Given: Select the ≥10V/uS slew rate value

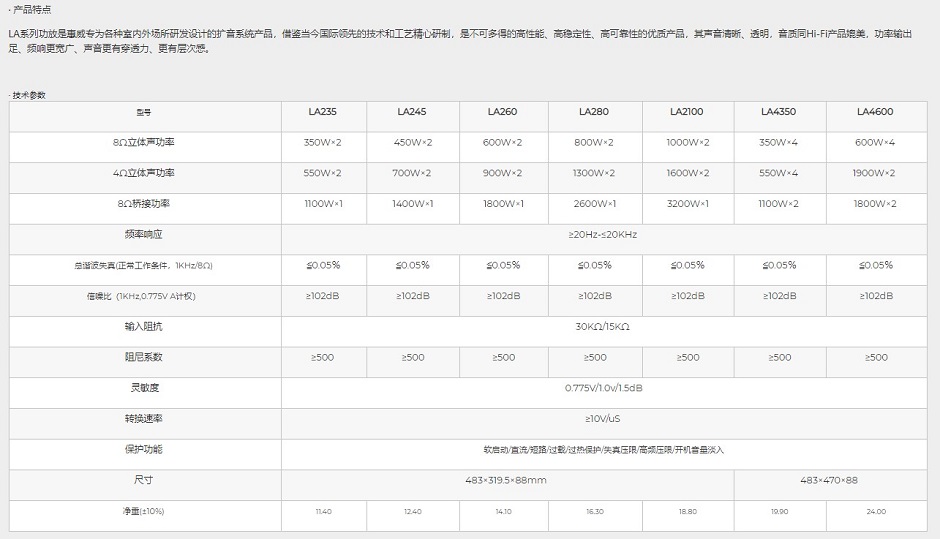Looking at the screenshot, I should pos(609,418).
